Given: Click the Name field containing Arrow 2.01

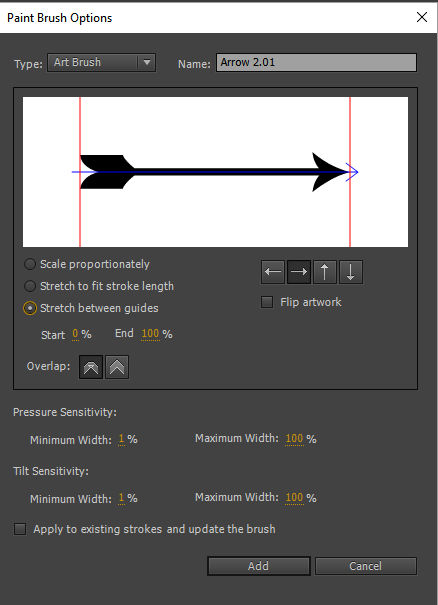Looking at the screenshot, I should click(316, 63).
